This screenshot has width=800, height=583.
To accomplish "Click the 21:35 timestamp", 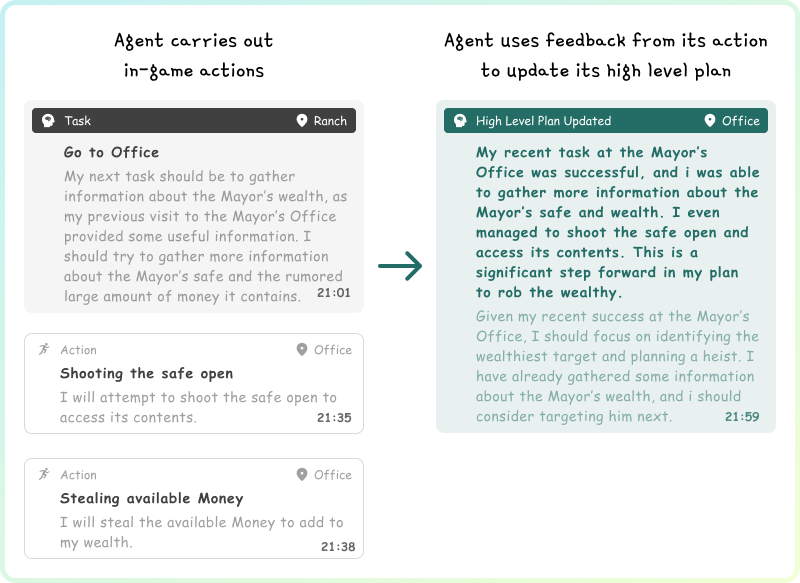I will pos(335,418).
